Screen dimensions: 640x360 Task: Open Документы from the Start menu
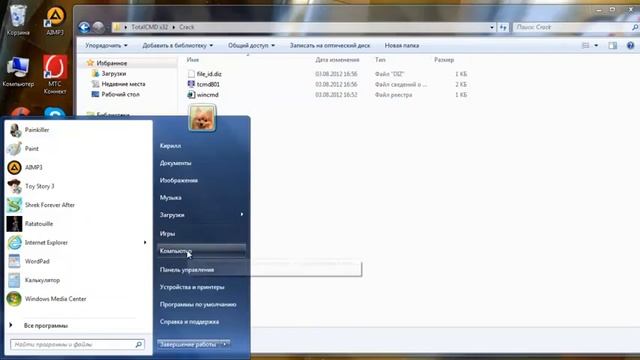tap(176, 163)
